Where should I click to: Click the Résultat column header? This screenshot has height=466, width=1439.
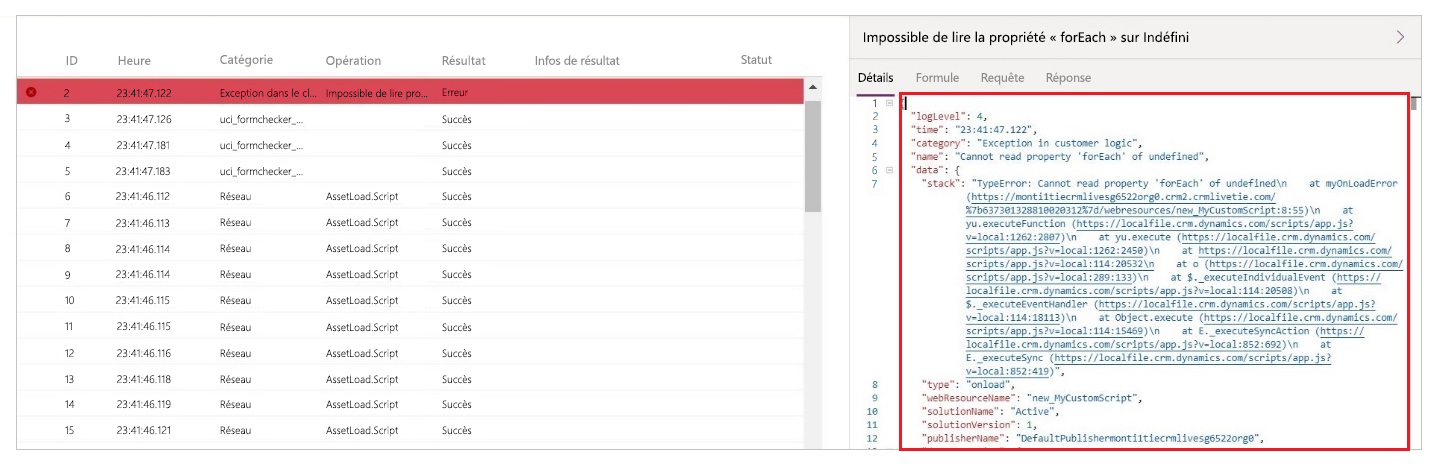coord(463,61)
